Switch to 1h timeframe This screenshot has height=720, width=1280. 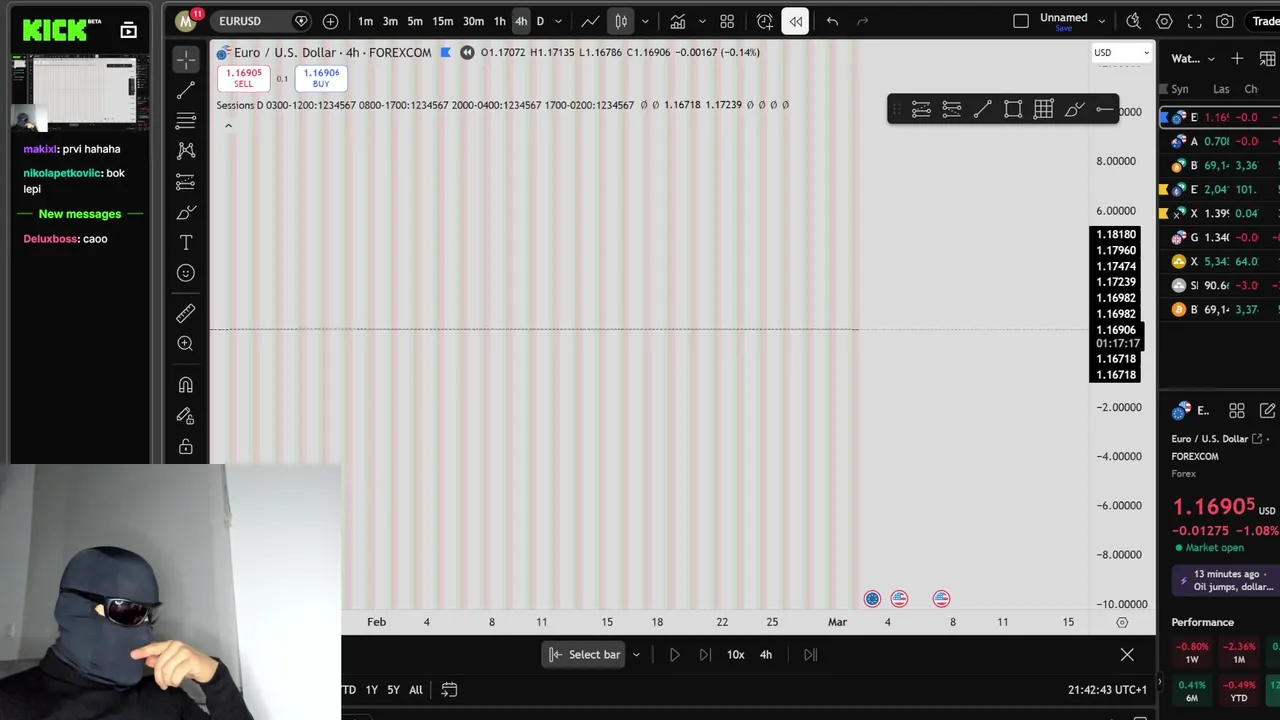pyautogui.click(x=499, y=21)
